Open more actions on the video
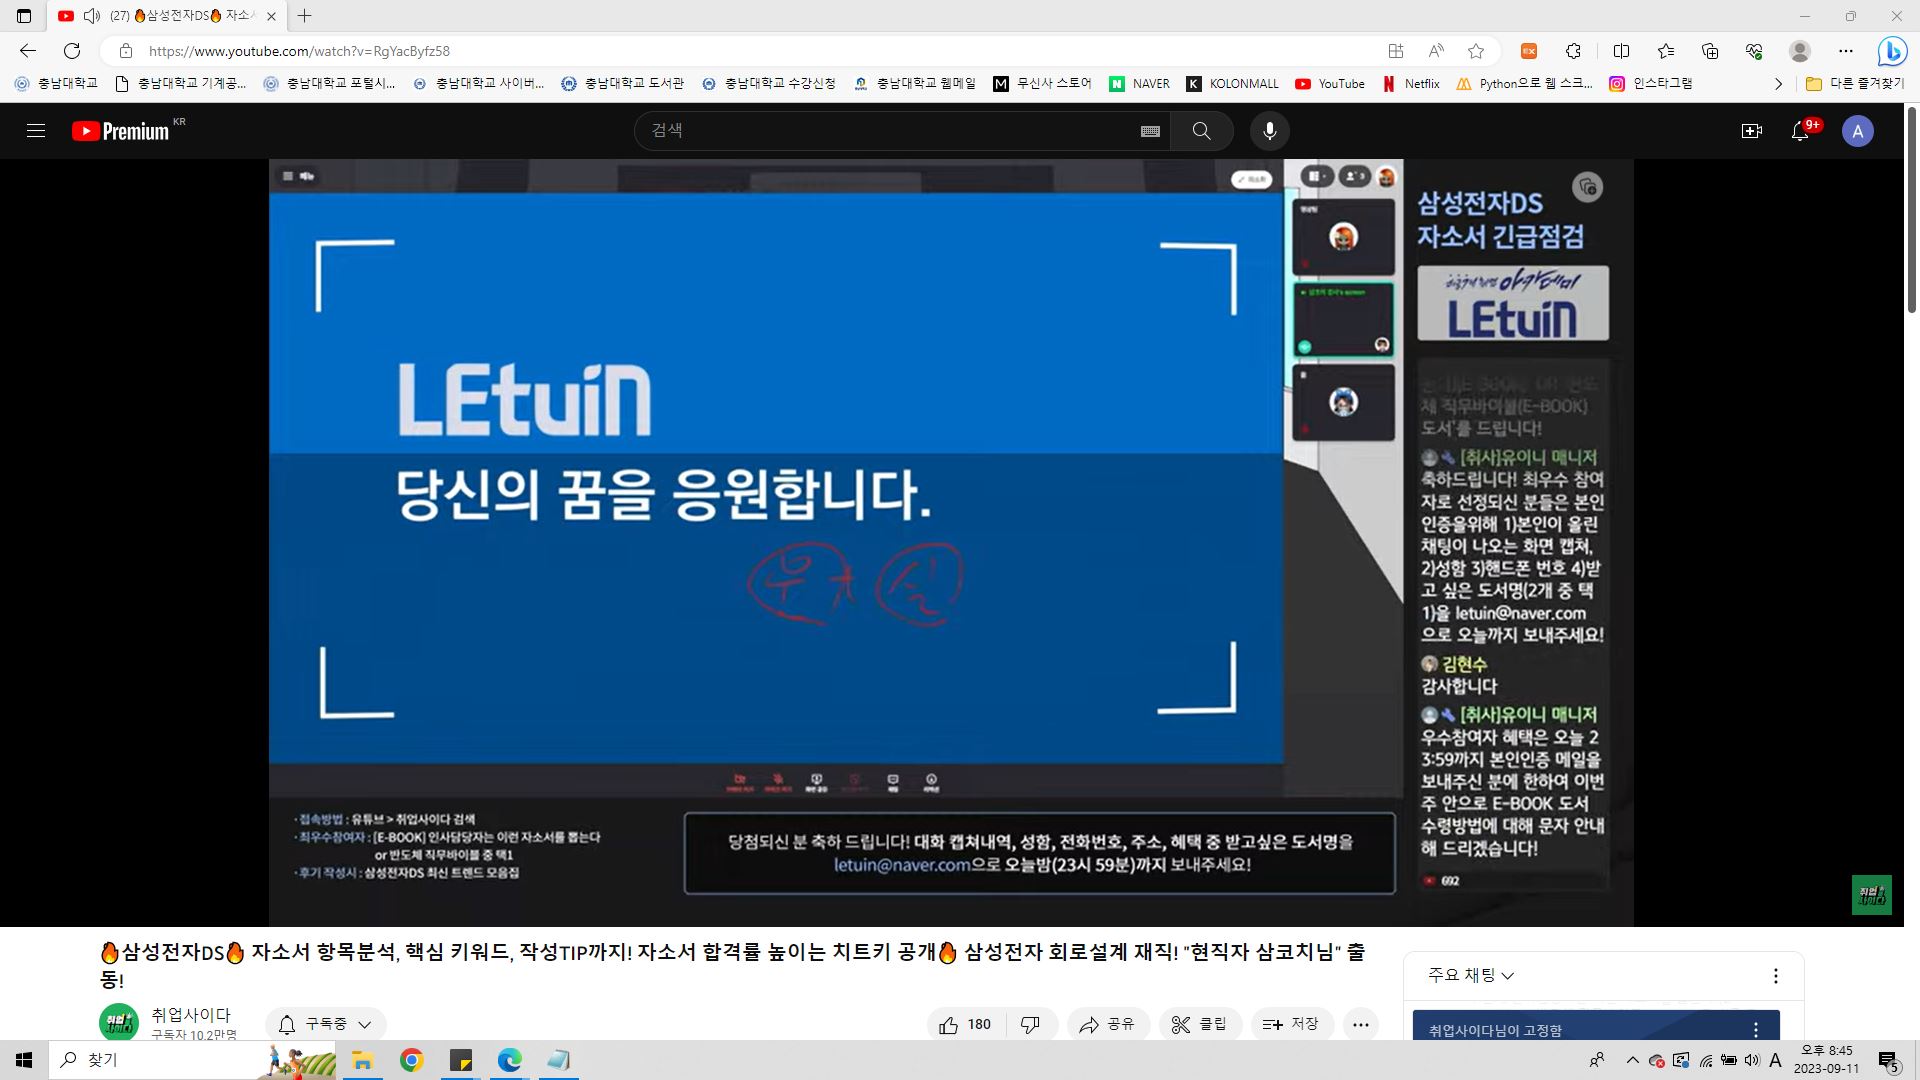The width and height of the screenshot is (1920, 1080). tap(1360, 1024)
